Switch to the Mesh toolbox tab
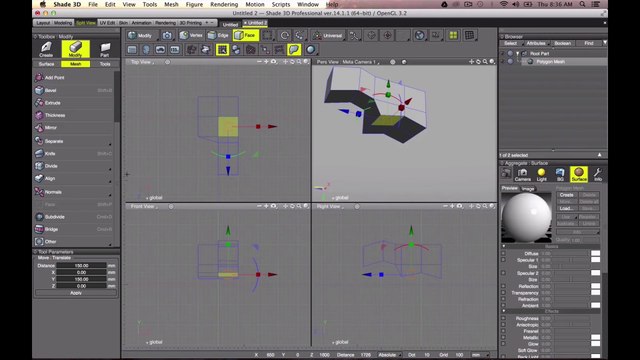 pos(76,64)
